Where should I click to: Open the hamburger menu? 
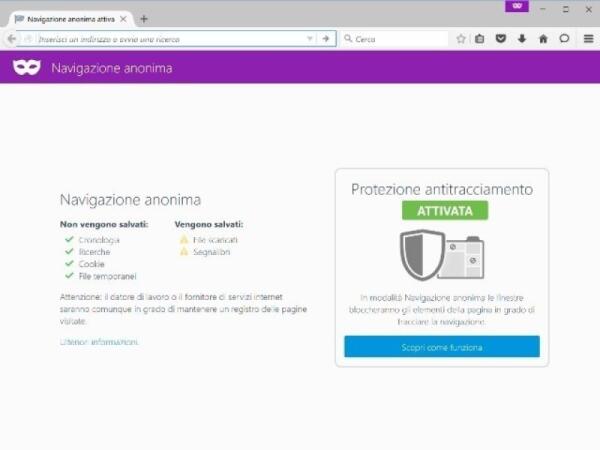pyautogui.click(x=589, y=39)
